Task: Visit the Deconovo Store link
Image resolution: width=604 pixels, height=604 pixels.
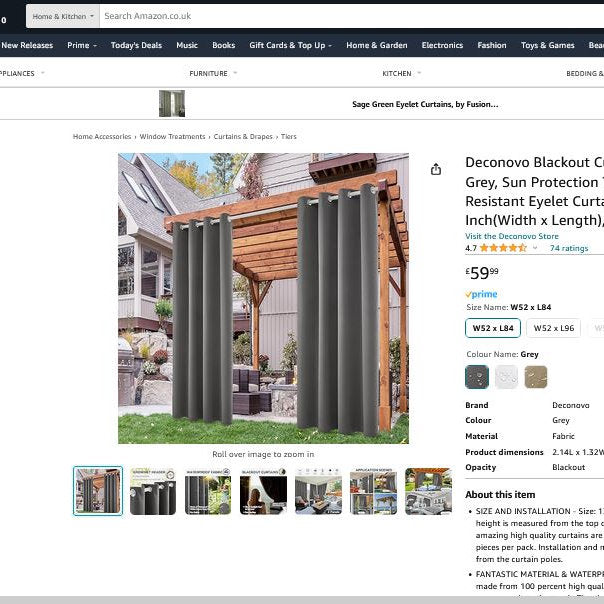Action: pyautogui.click(x=511, y=236)
